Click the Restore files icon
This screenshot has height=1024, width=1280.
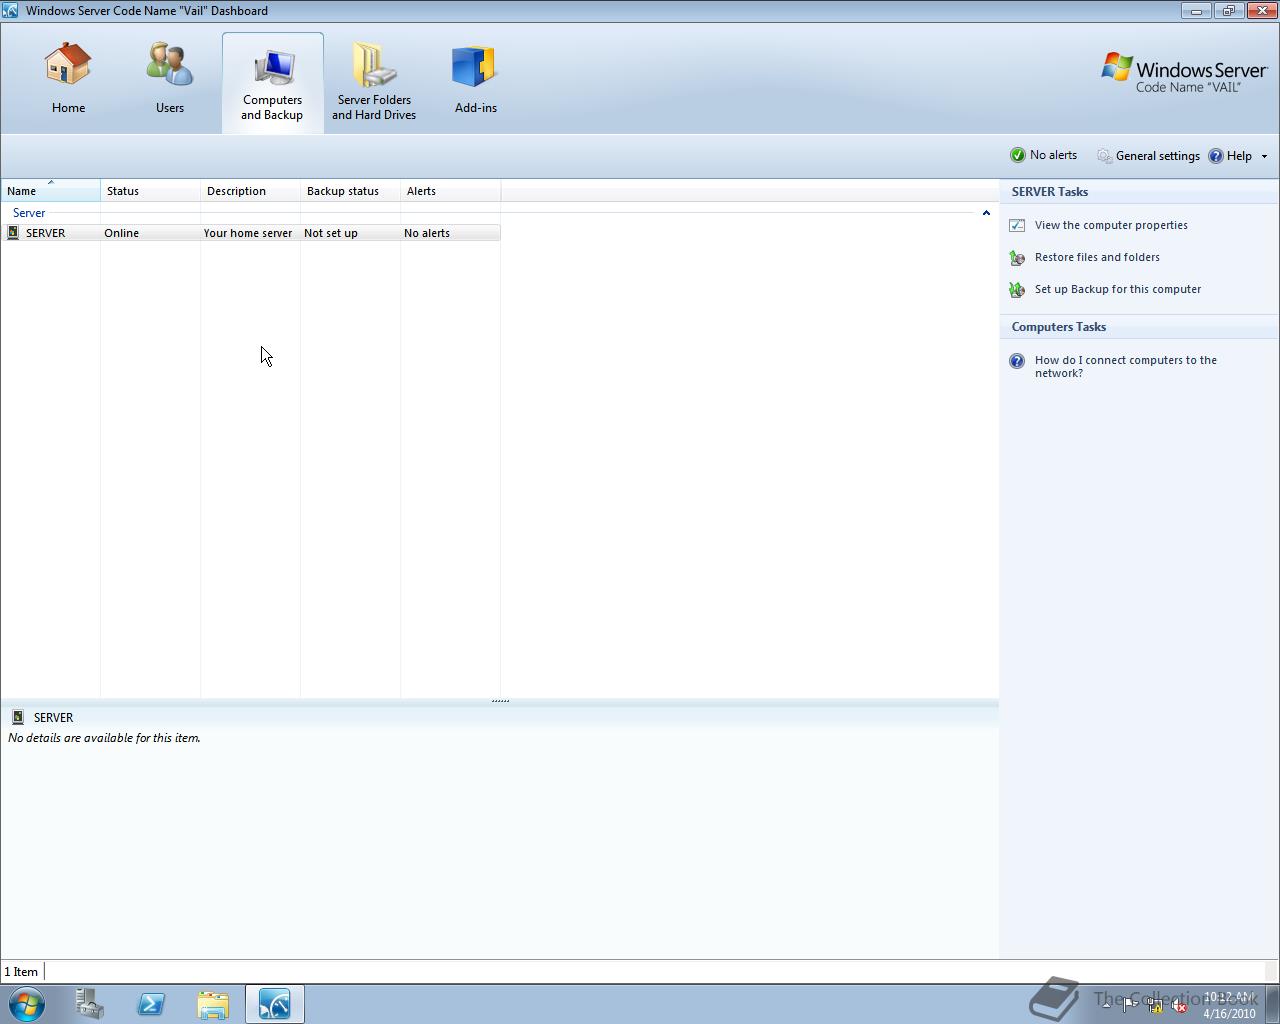1017,258
